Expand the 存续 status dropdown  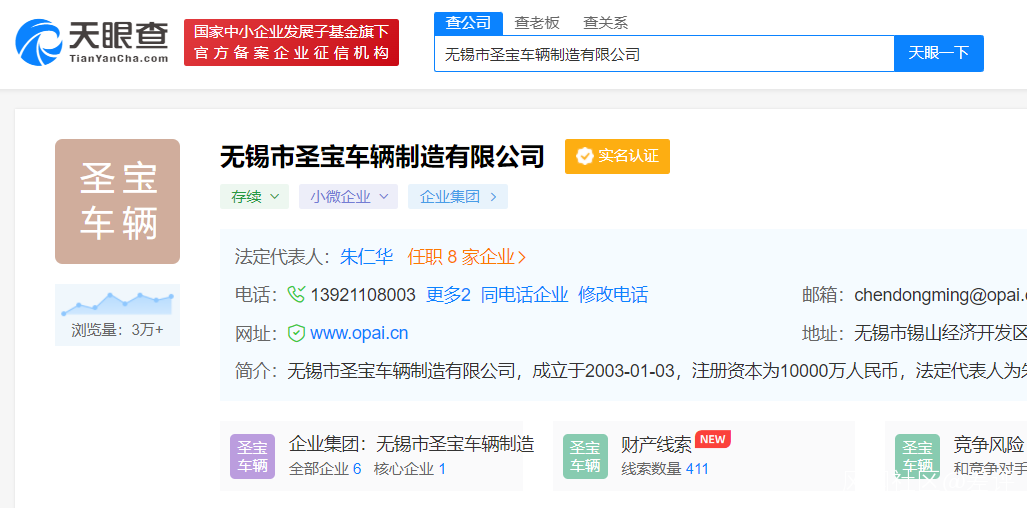coord(254,196)
